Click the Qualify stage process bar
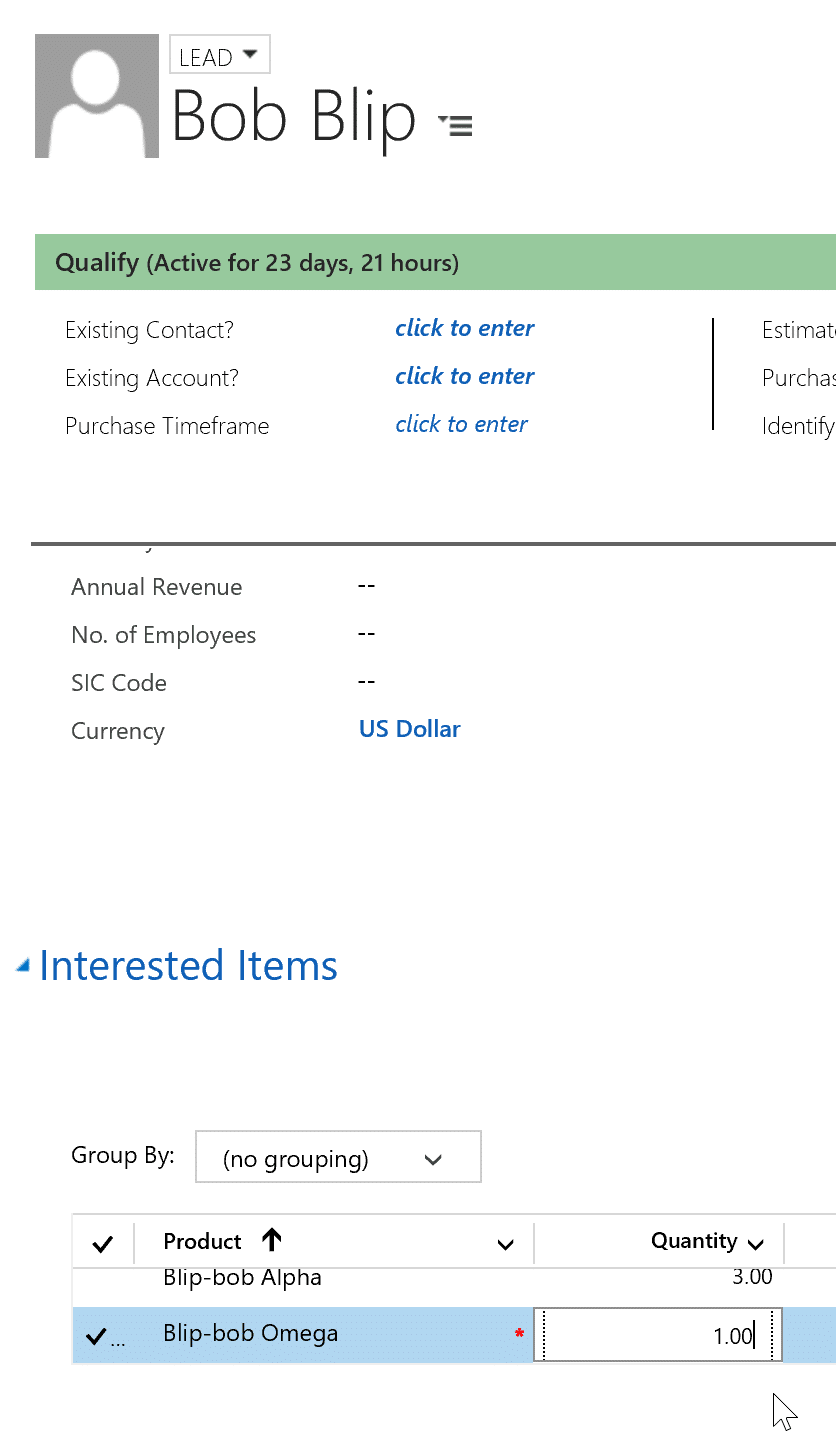This screenshot has width=836, height=1431. (435, 263)
